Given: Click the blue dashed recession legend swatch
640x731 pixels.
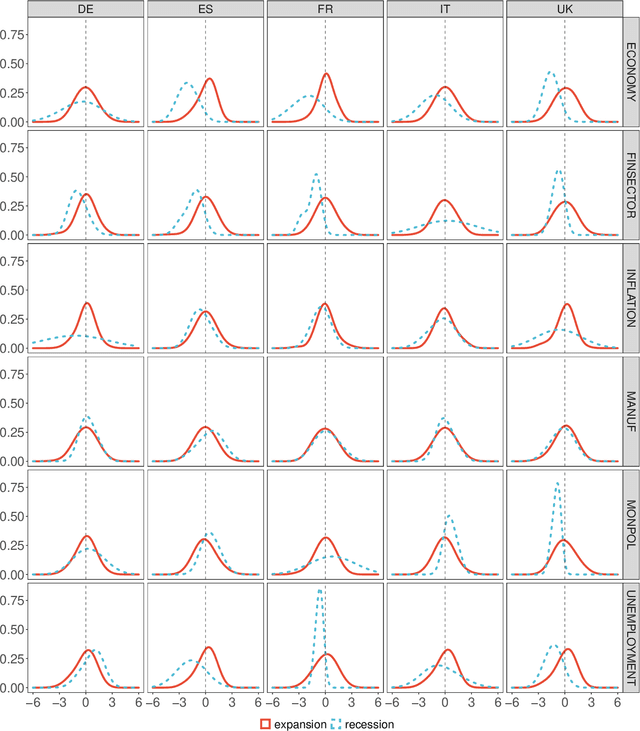Looking at the screenshot, I should click(x=336, y=724).
